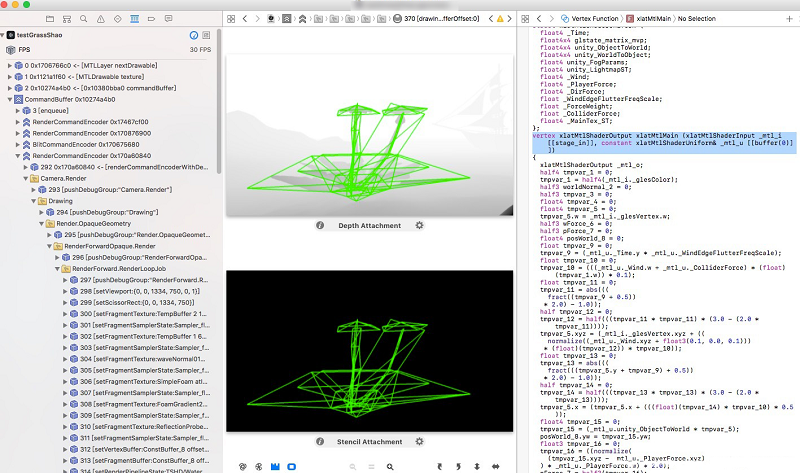Screen dimensions: 800x473
Task: Toggle the blue outline overlay button beside wireframe
Action: pos(292,466)
